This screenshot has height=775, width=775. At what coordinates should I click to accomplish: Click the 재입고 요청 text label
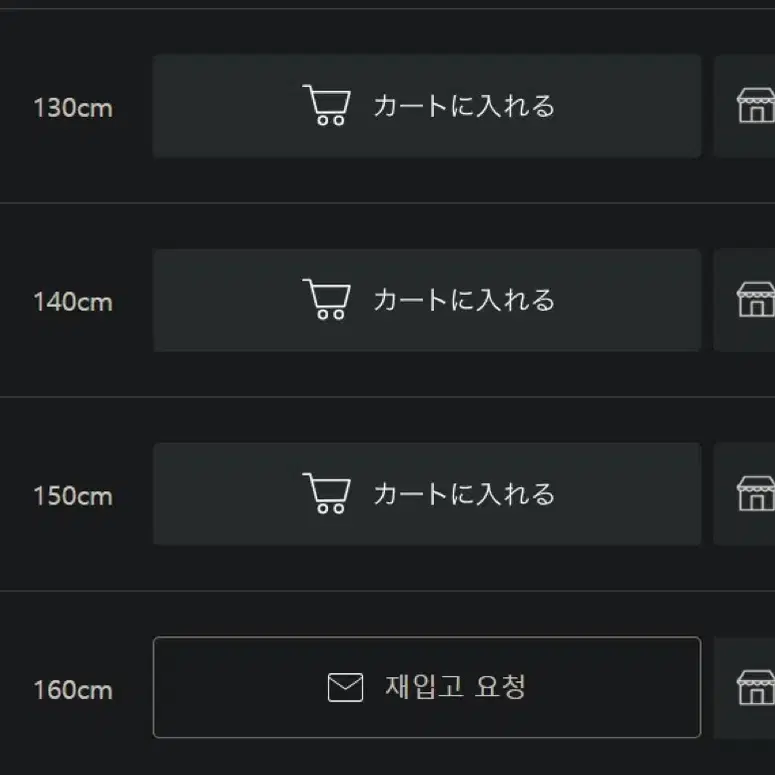click(455, 687)
